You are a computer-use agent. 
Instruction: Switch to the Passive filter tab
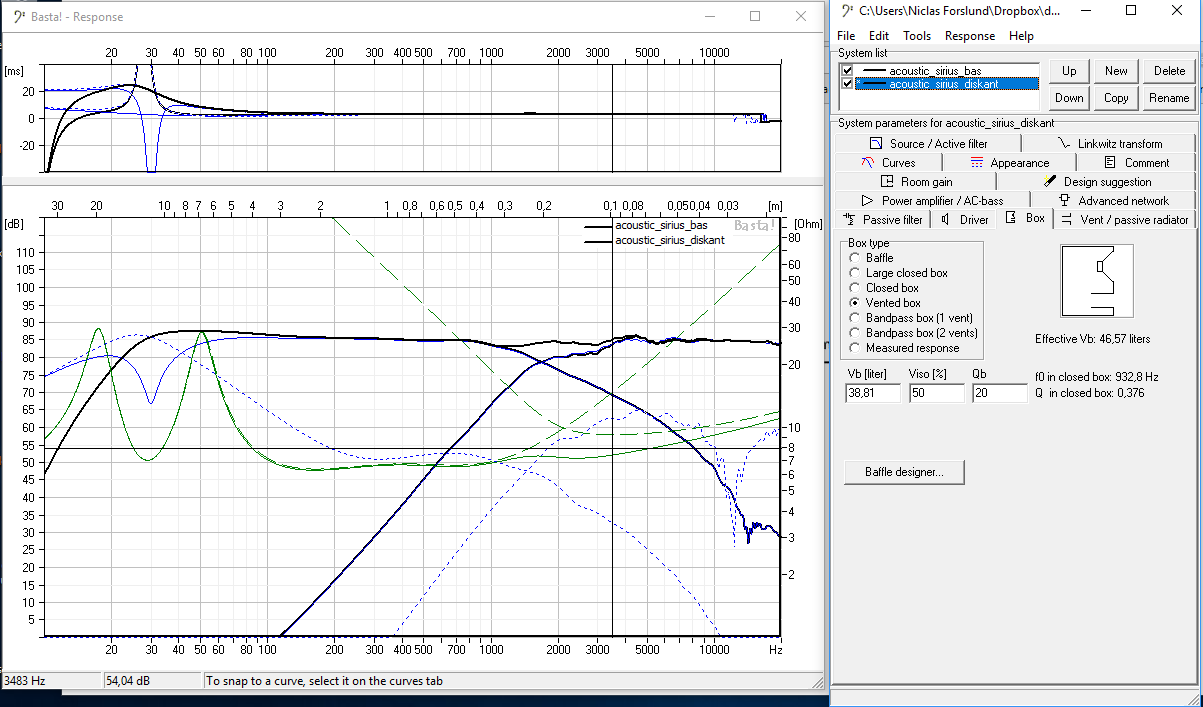pos(884,219)
